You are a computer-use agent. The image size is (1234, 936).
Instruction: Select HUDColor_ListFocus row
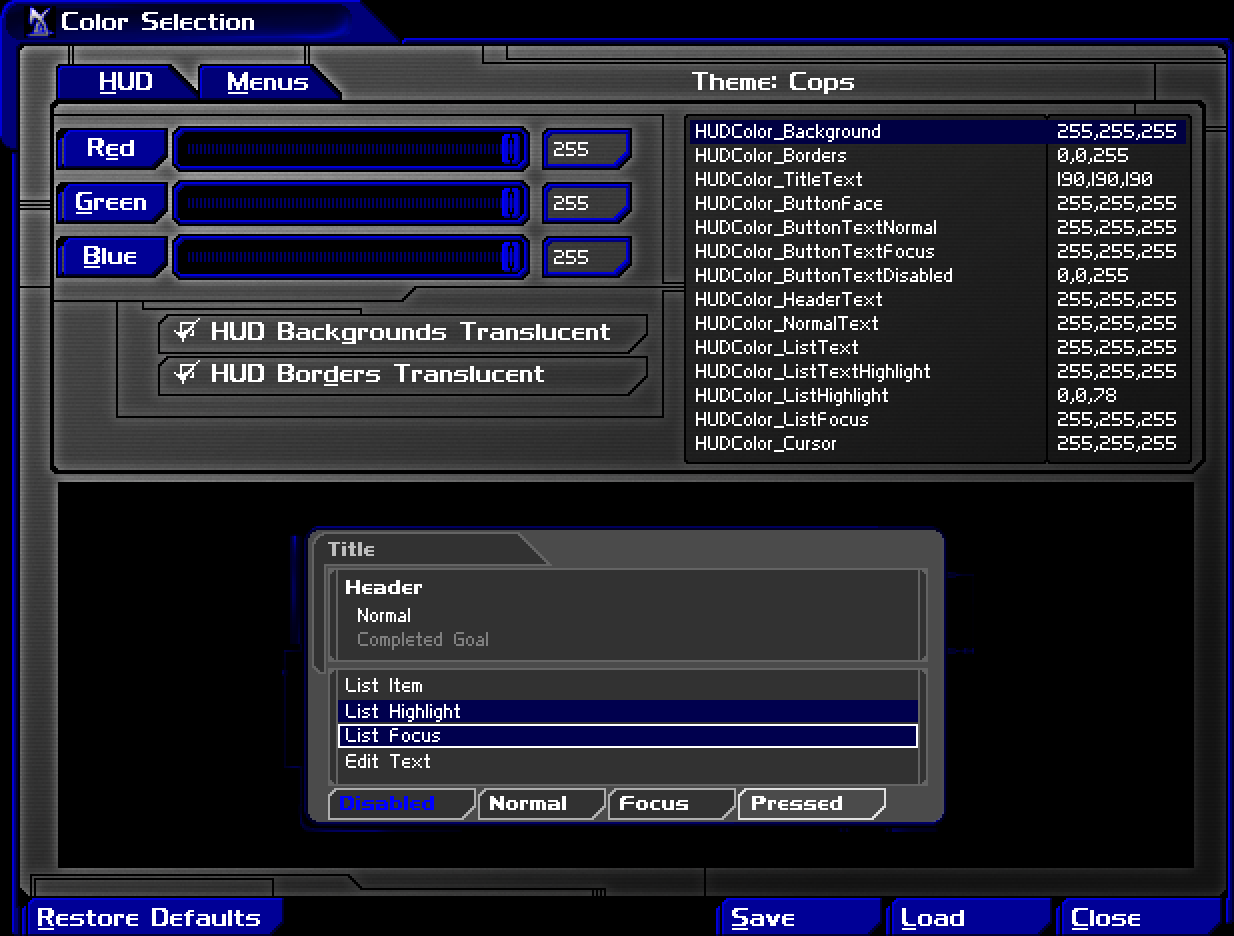coord(938,419)
